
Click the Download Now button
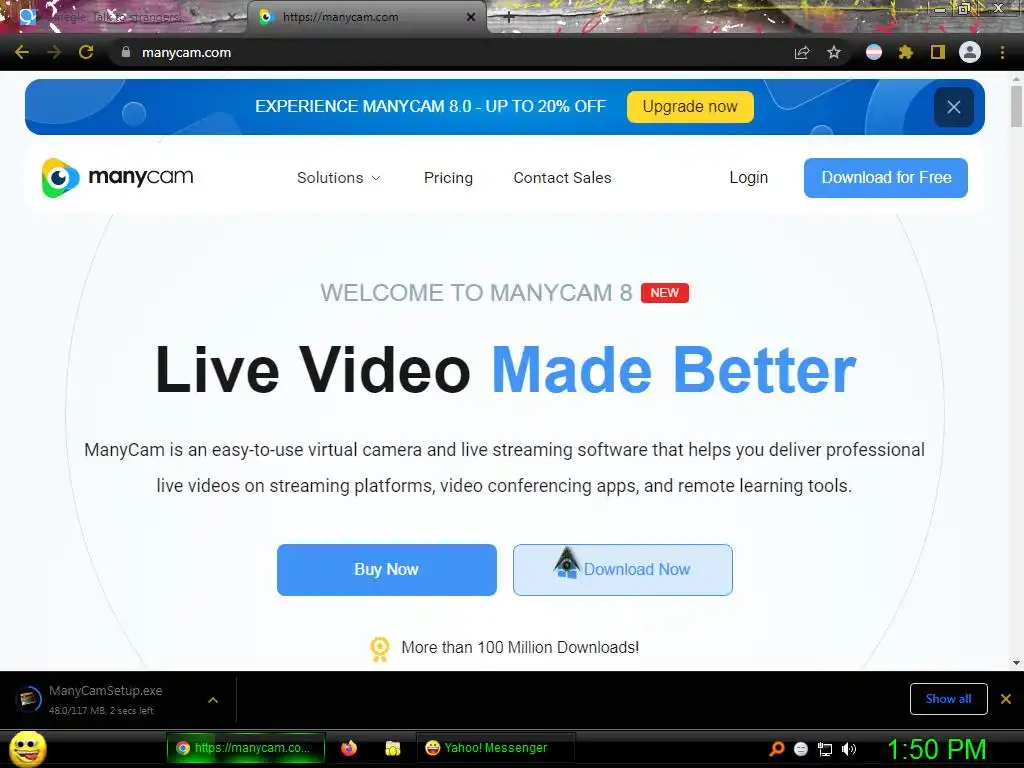tap(622, 569)
